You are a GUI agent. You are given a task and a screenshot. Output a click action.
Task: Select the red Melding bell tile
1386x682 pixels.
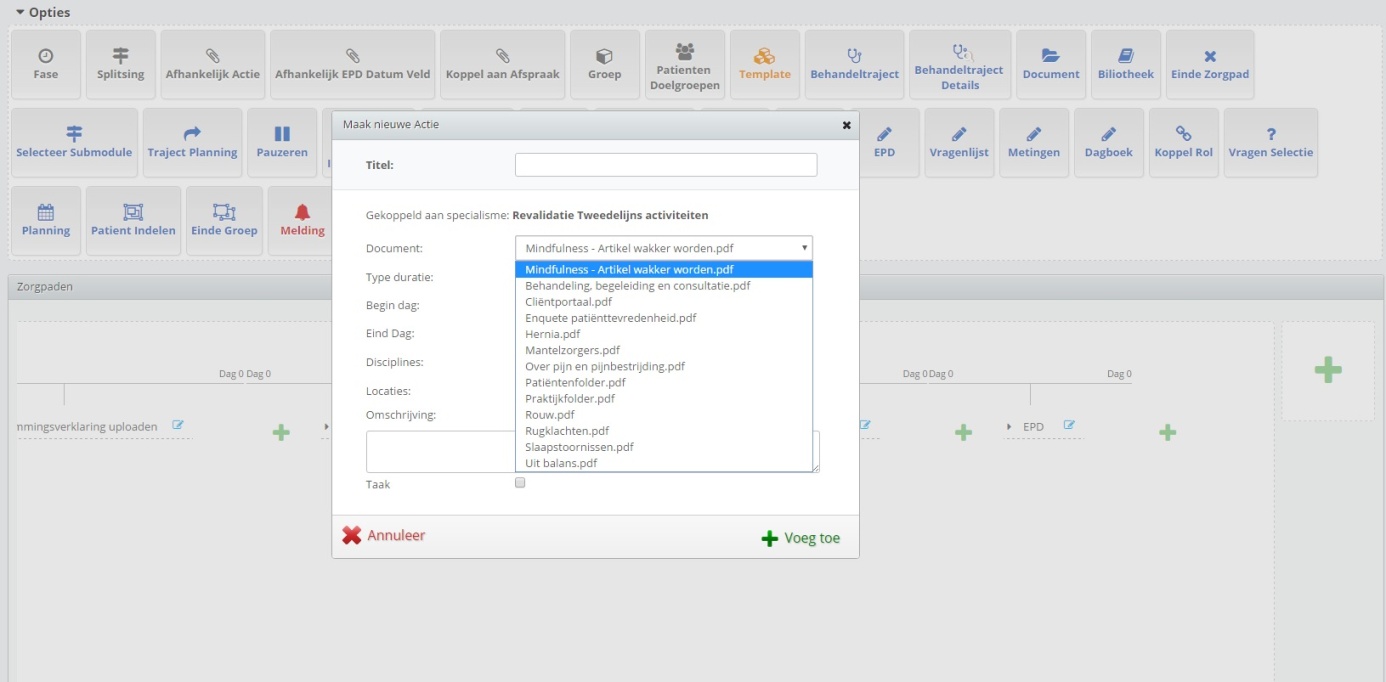click(x=302, y=221)
